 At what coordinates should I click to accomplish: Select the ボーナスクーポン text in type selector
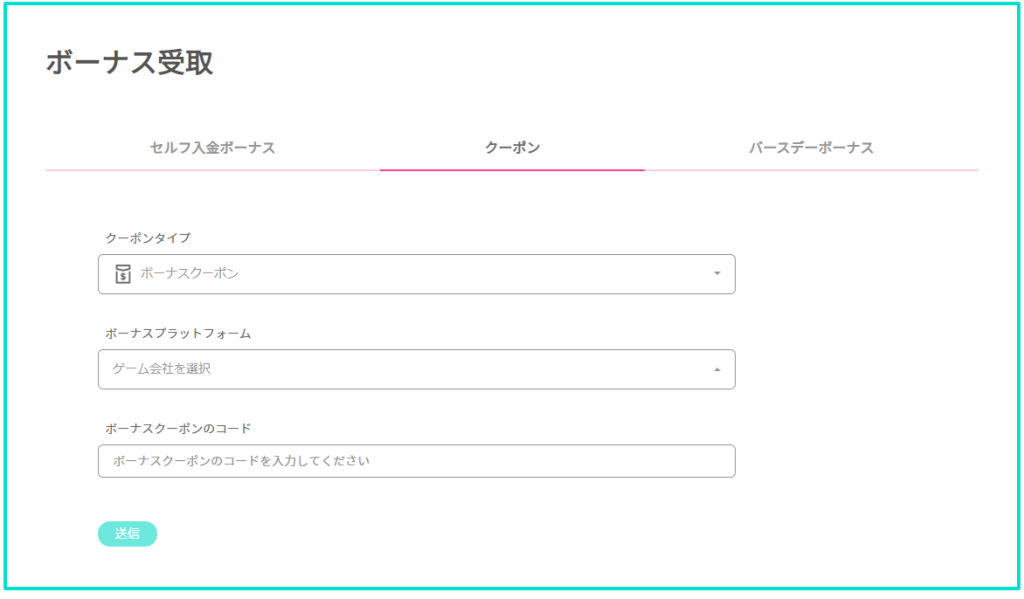point(189,274)
